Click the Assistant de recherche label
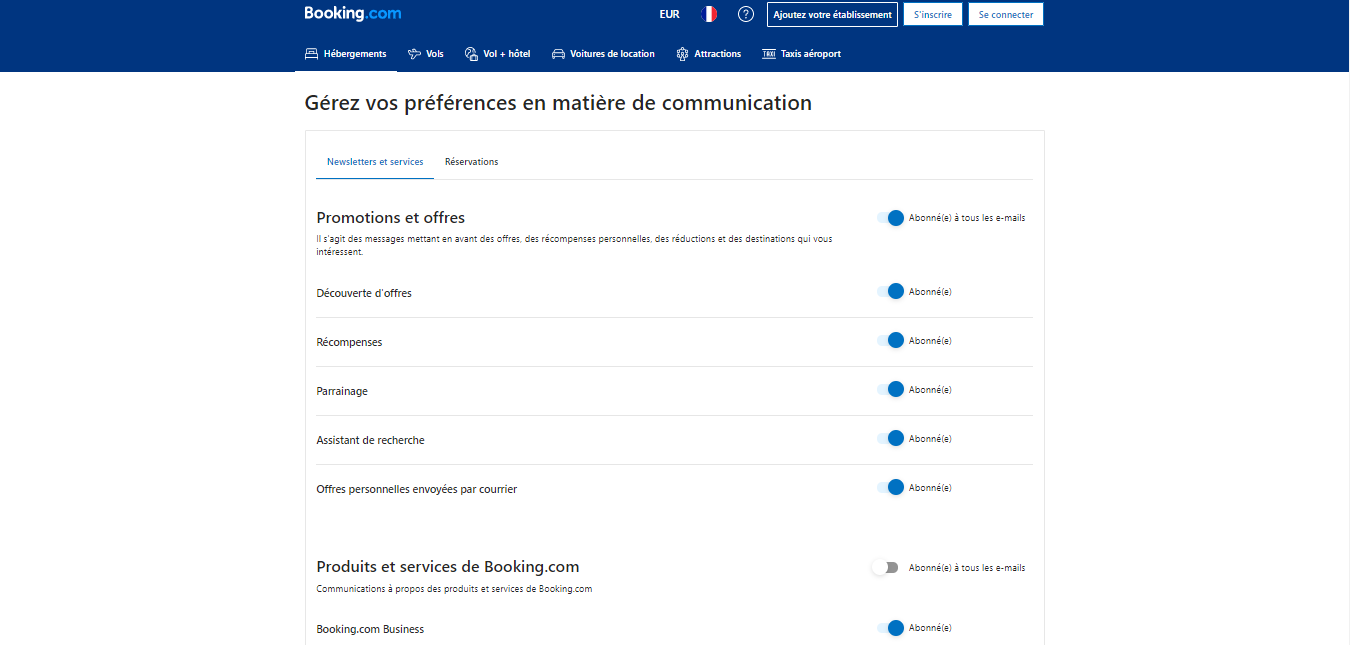 371,440
